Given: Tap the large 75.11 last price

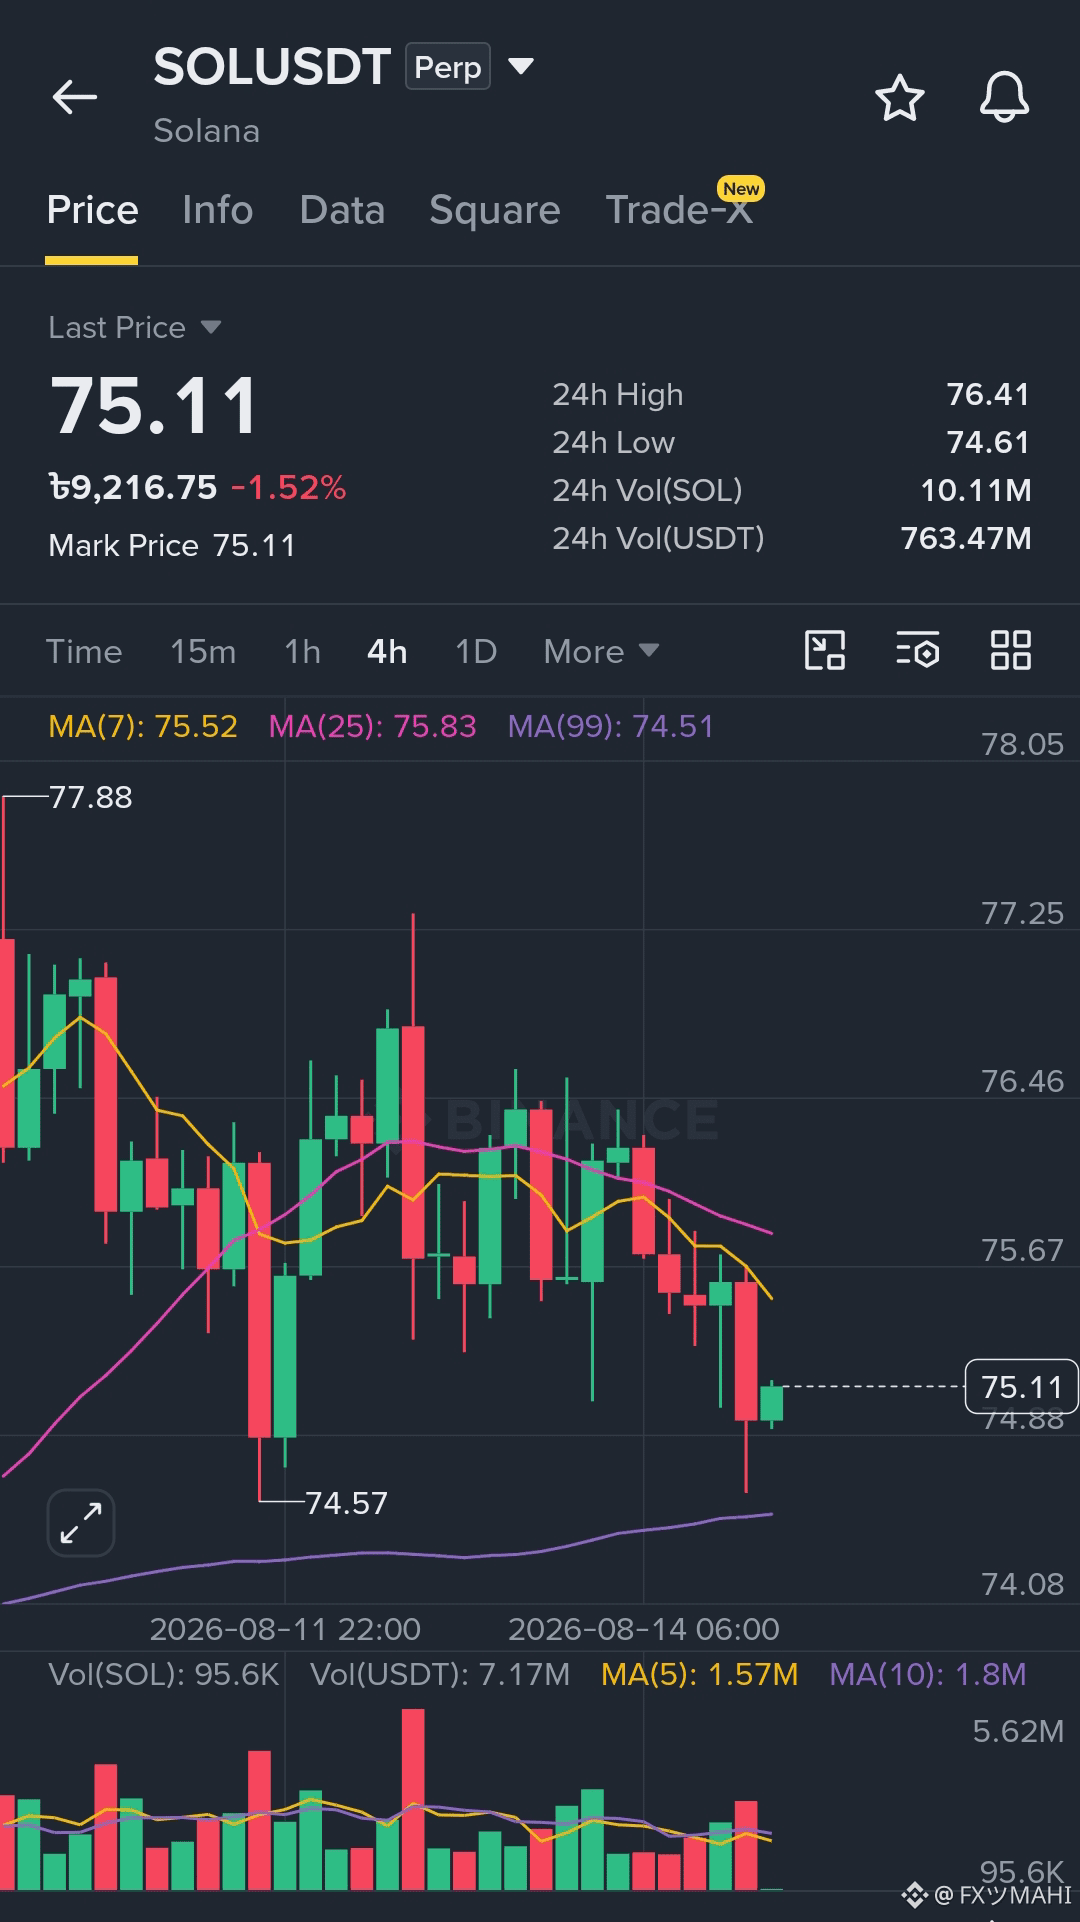Looking at the screenshot, I should 155,406.
